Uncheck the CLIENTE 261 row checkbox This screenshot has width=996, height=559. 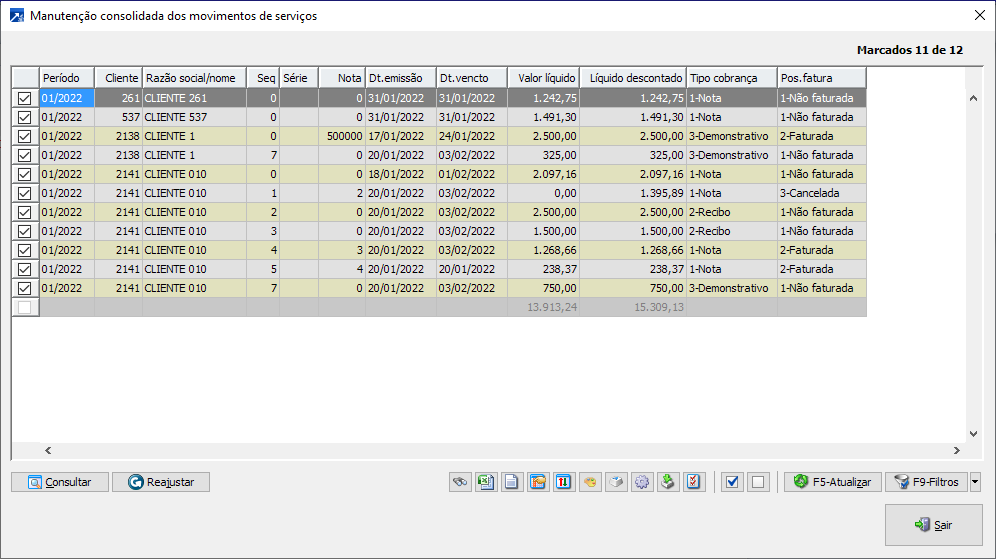tap(25, 98)
